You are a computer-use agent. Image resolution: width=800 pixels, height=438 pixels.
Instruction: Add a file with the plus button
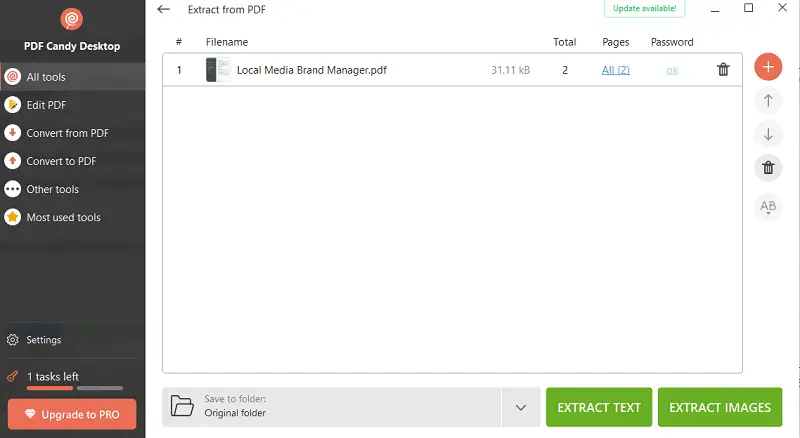(768, 67)
